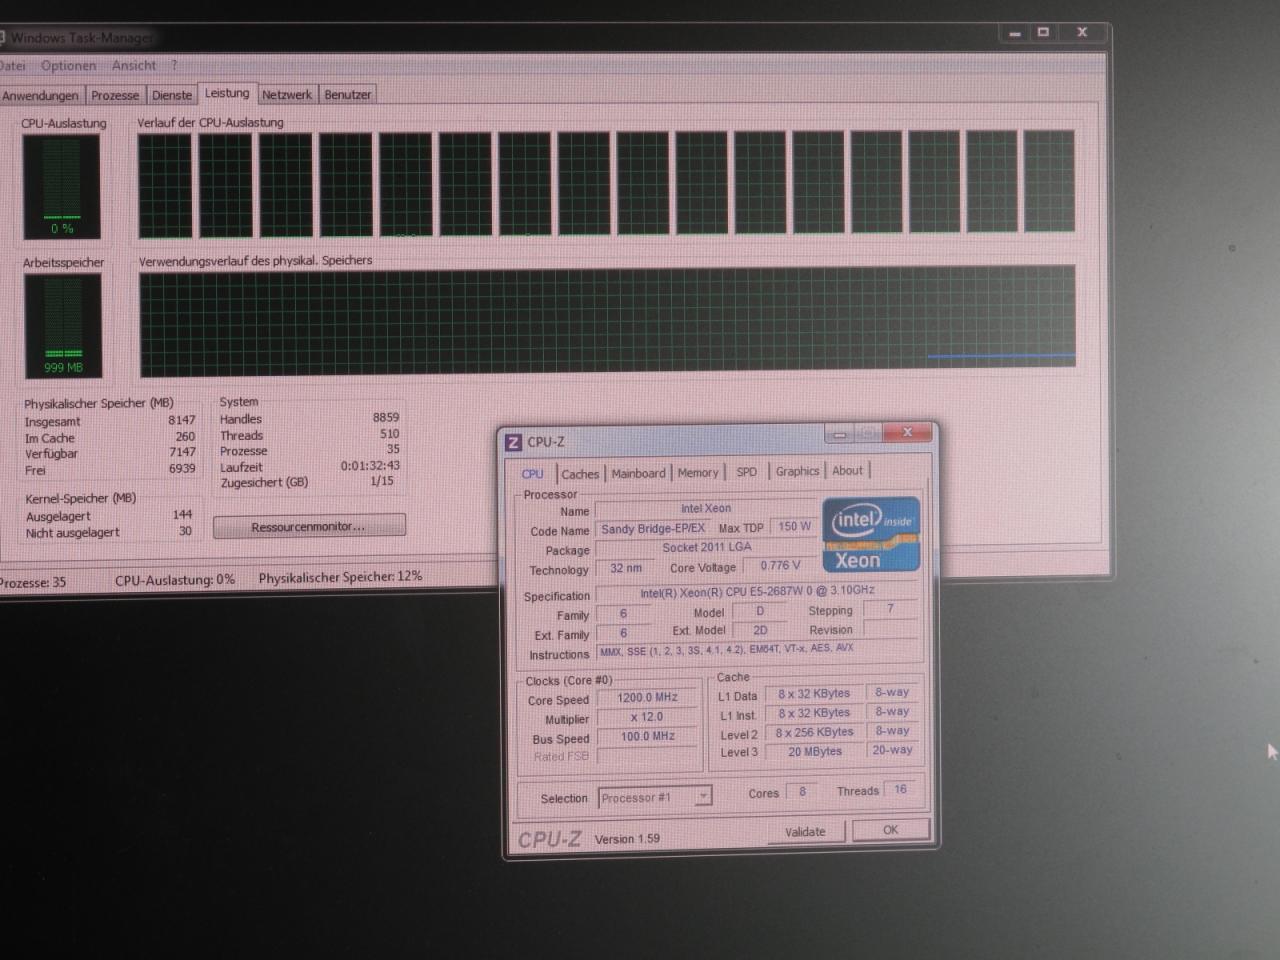Click the Name field Intel Xeon
The image size is (1280, 960).
coord(706,508)
